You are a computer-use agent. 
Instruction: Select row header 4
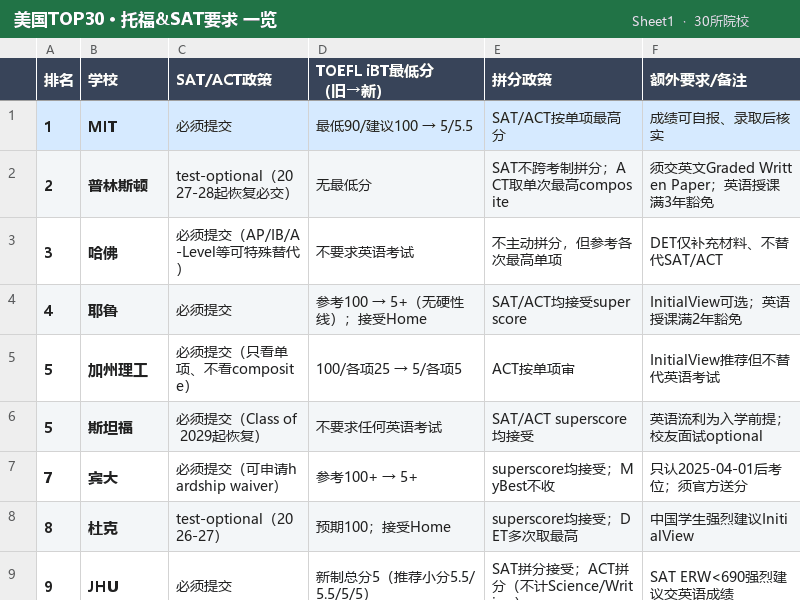click(18, 310)
